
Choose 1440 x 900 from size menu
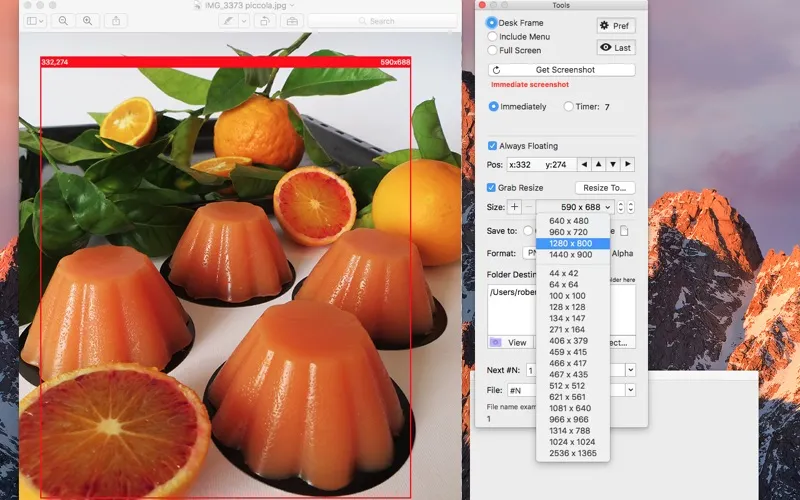pyautogui.click(x=573, y=255)
